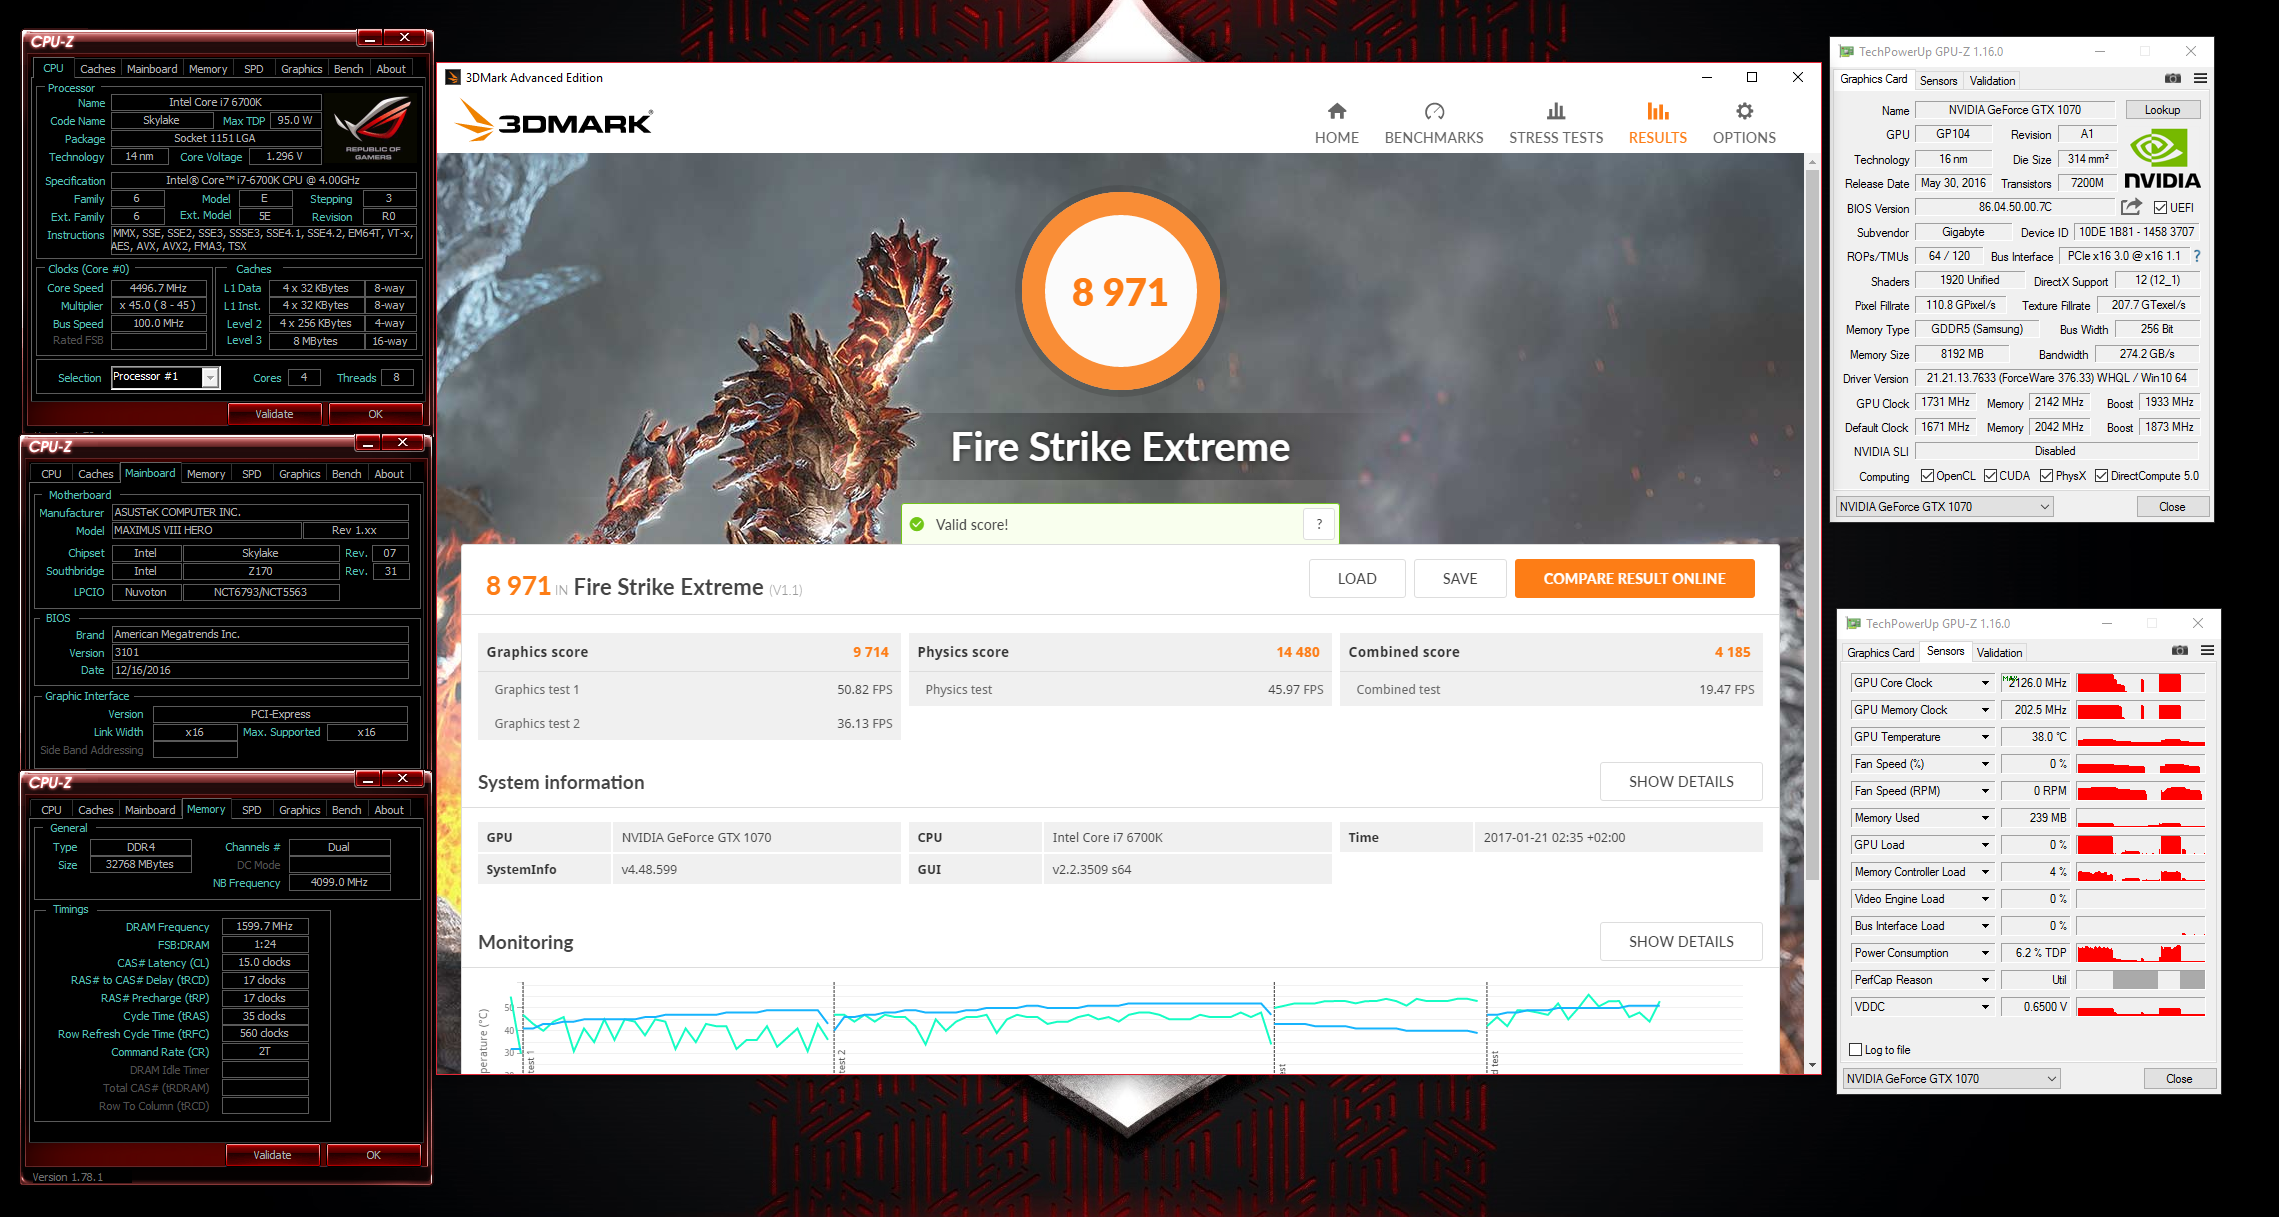Click COMPARE RESULT ONLINE button
This screenshot has width=2279, height=1217.
pyautogui.click(x=1634, y=578)
